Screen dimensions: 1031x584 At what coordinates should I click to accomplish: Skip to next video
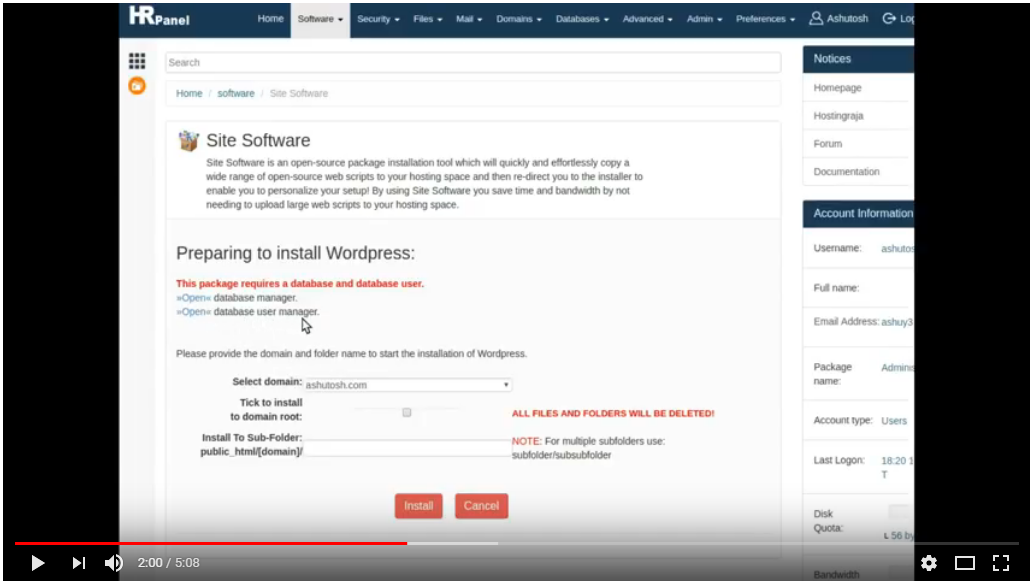tap(78, 563)
